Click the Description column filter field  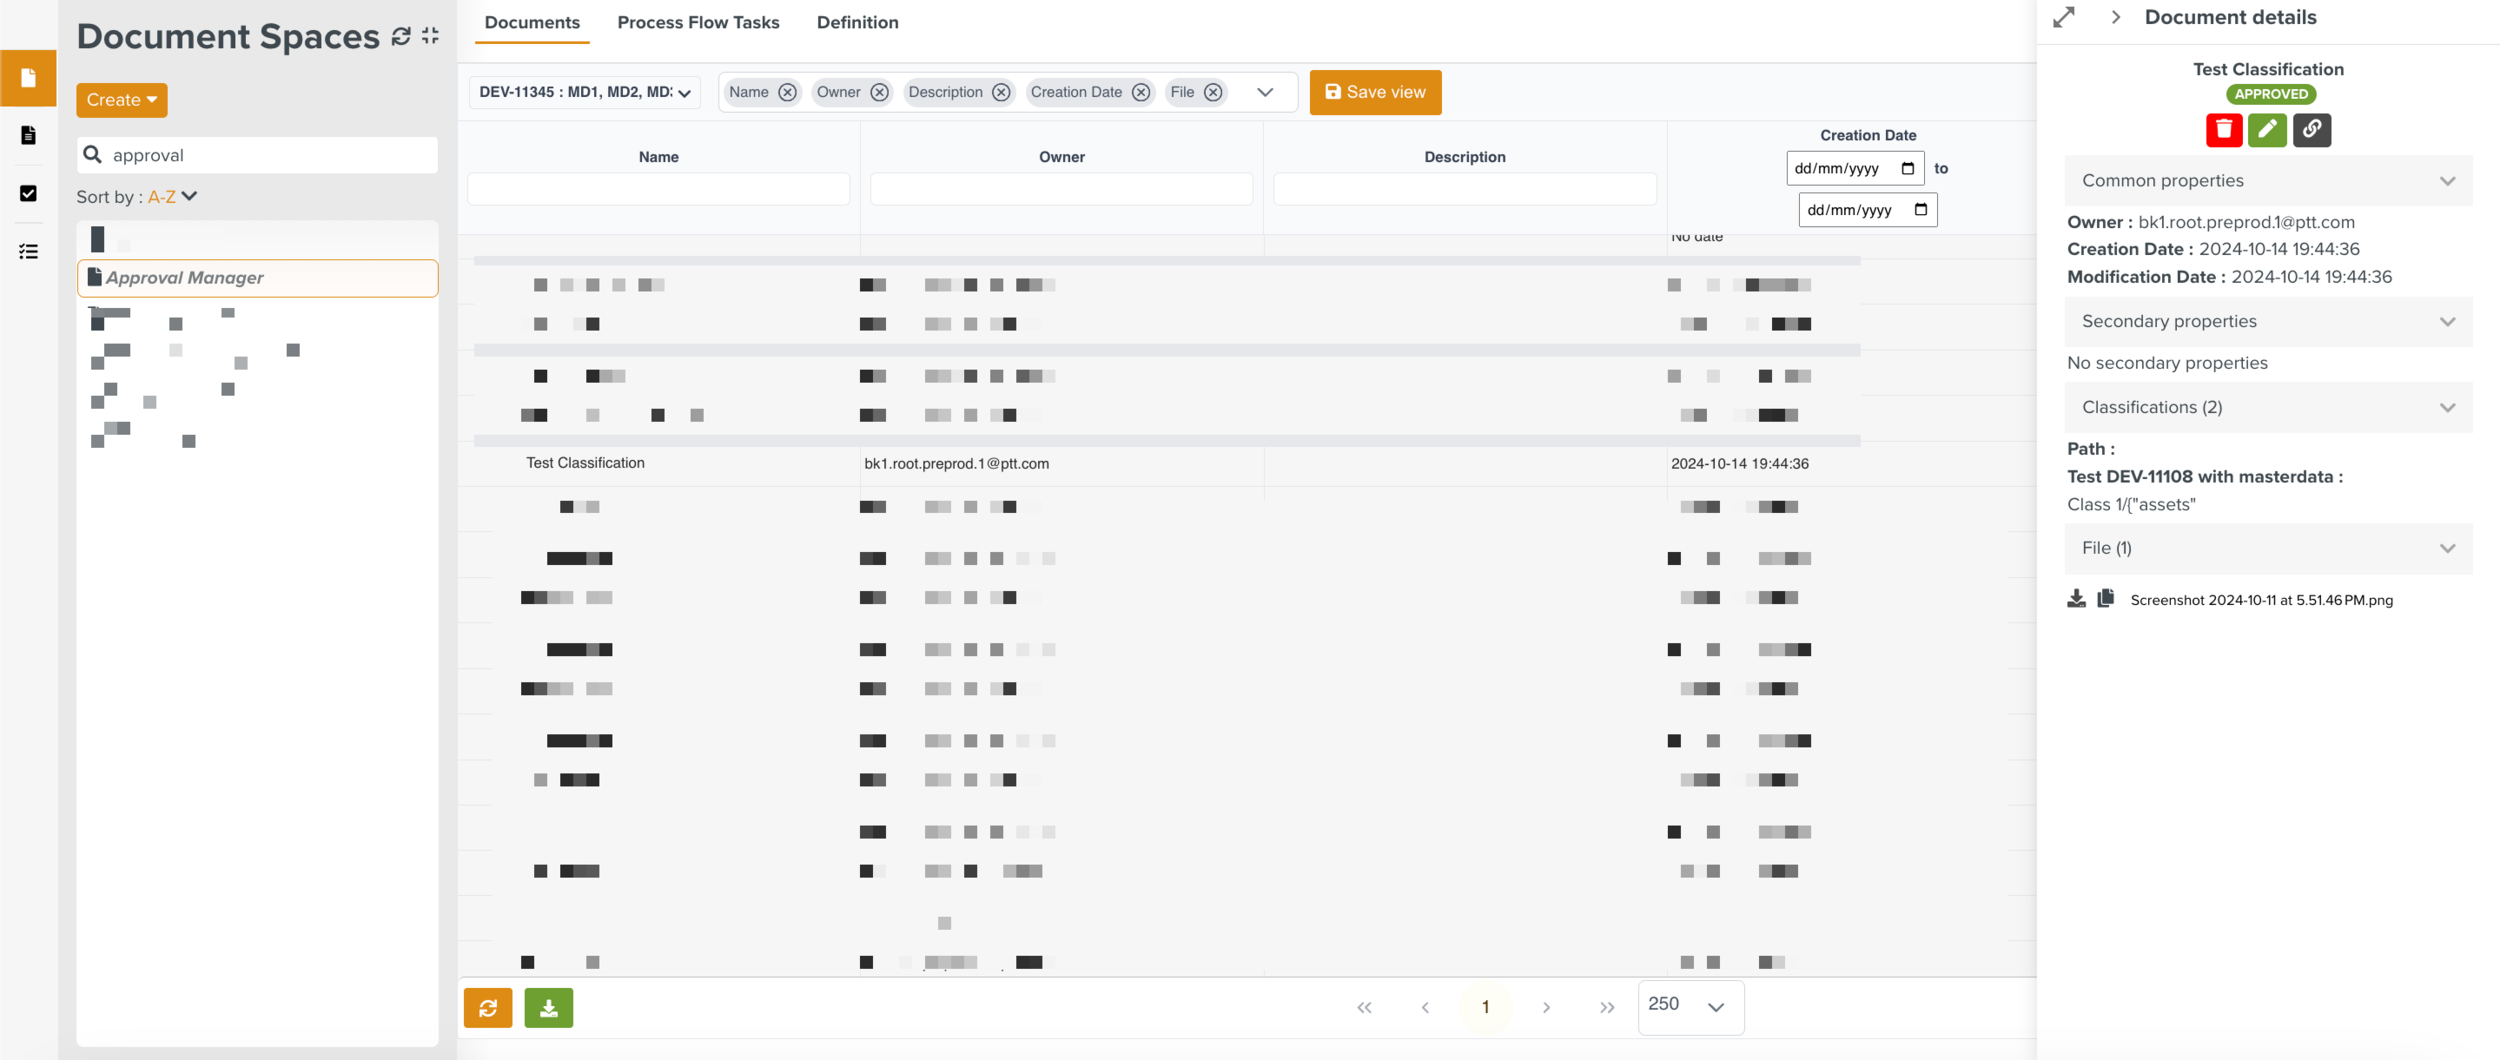click(x=1465, y=189)
